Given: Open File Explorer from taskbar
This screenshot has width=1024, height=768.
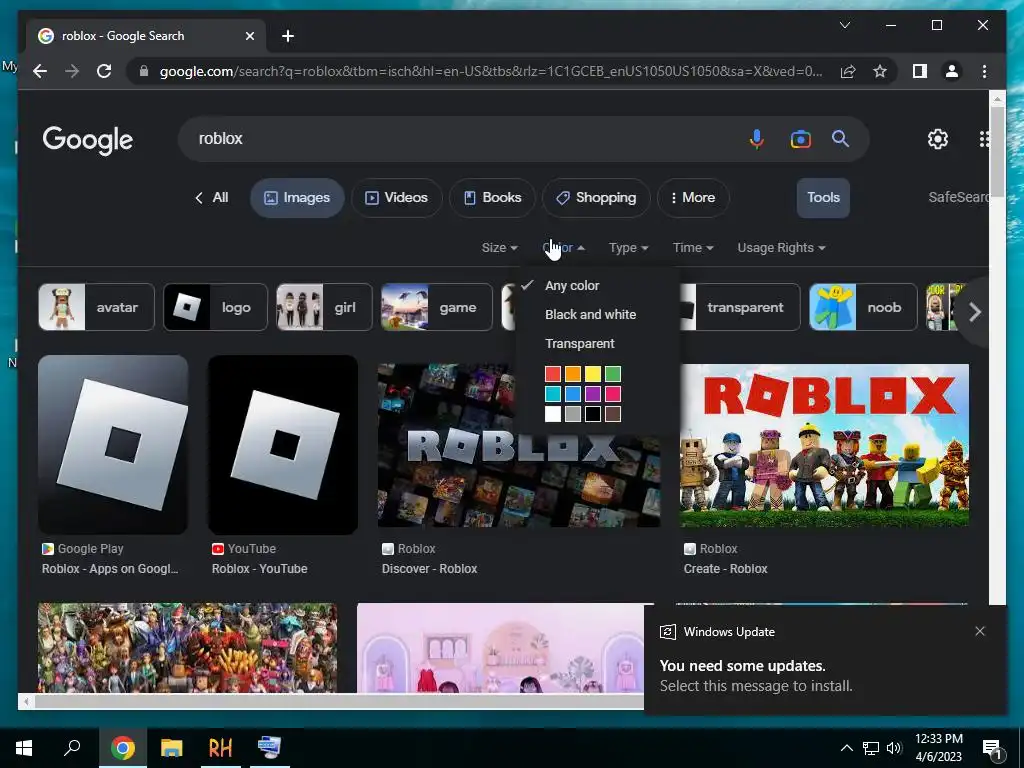Looking at the screenshot, I should pos(172,748).
